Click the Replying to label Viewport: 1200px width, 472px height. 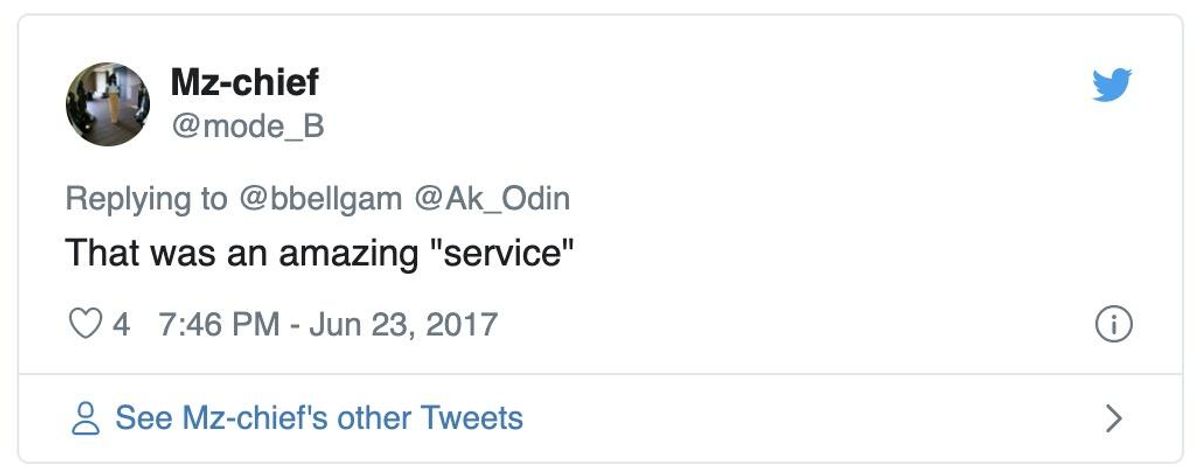coord(146,199)
